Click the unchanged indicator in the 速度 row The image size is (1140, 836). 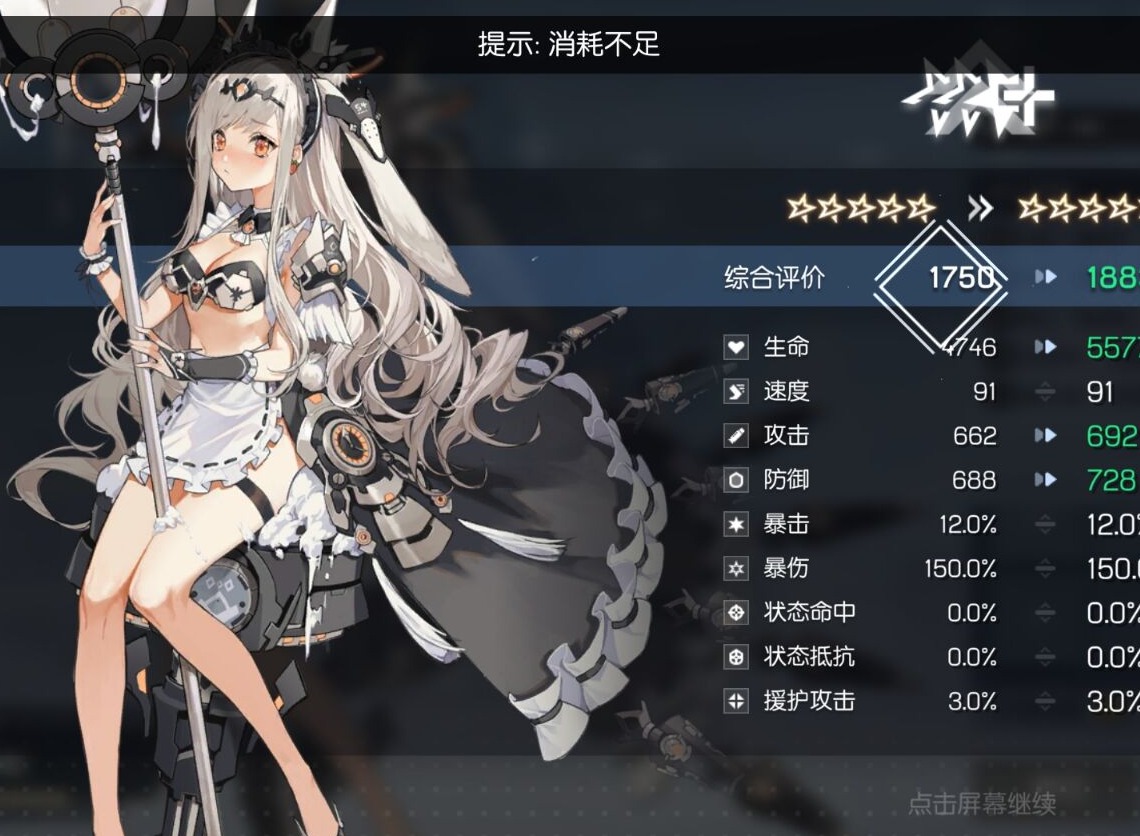(1045, 392)
